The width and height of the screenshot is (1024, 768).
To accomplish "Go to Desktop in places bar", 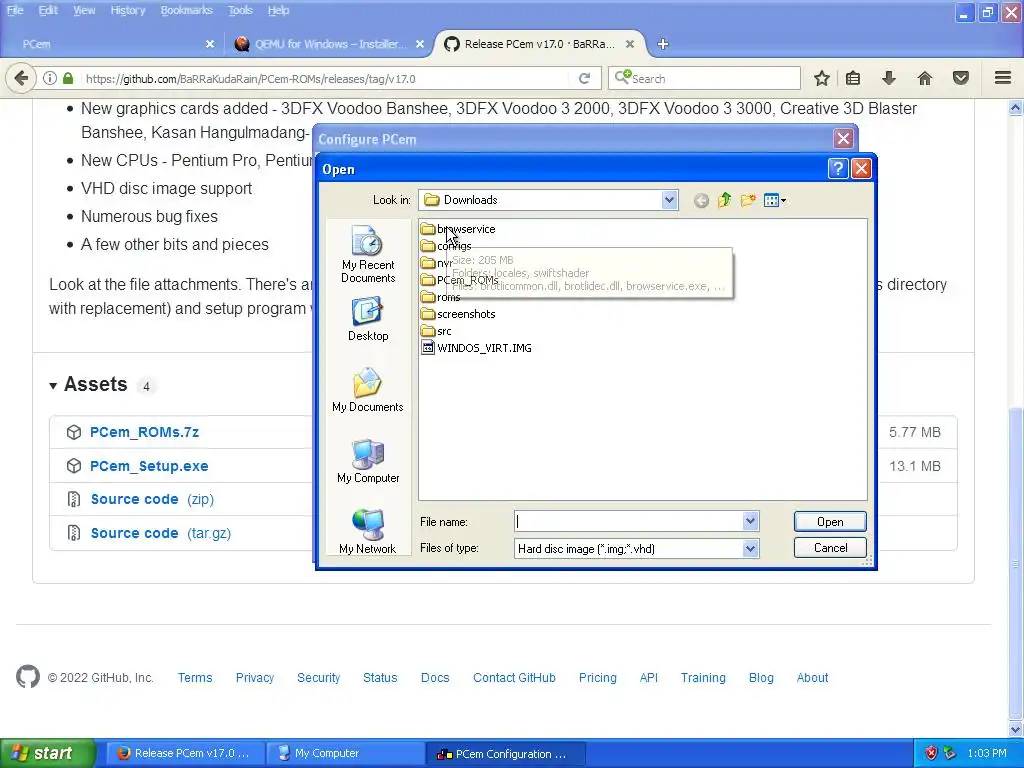I will [x=368, y=320].
